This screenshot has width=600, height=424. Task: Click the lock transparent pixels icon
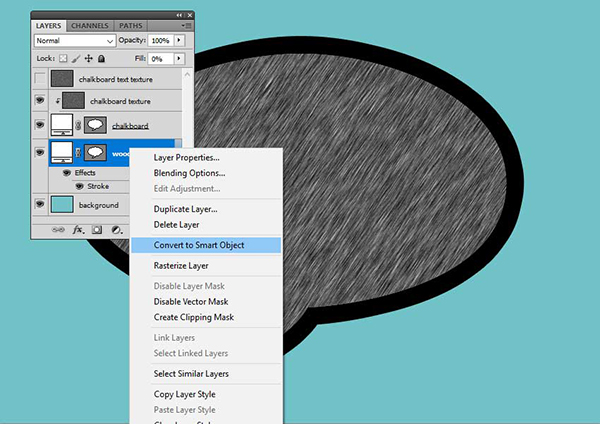[61, 59]
